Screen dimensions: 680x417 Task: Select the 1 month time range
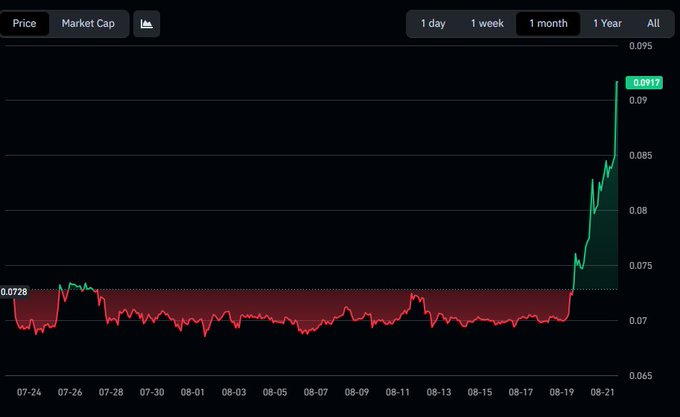[x=548, y=23]
